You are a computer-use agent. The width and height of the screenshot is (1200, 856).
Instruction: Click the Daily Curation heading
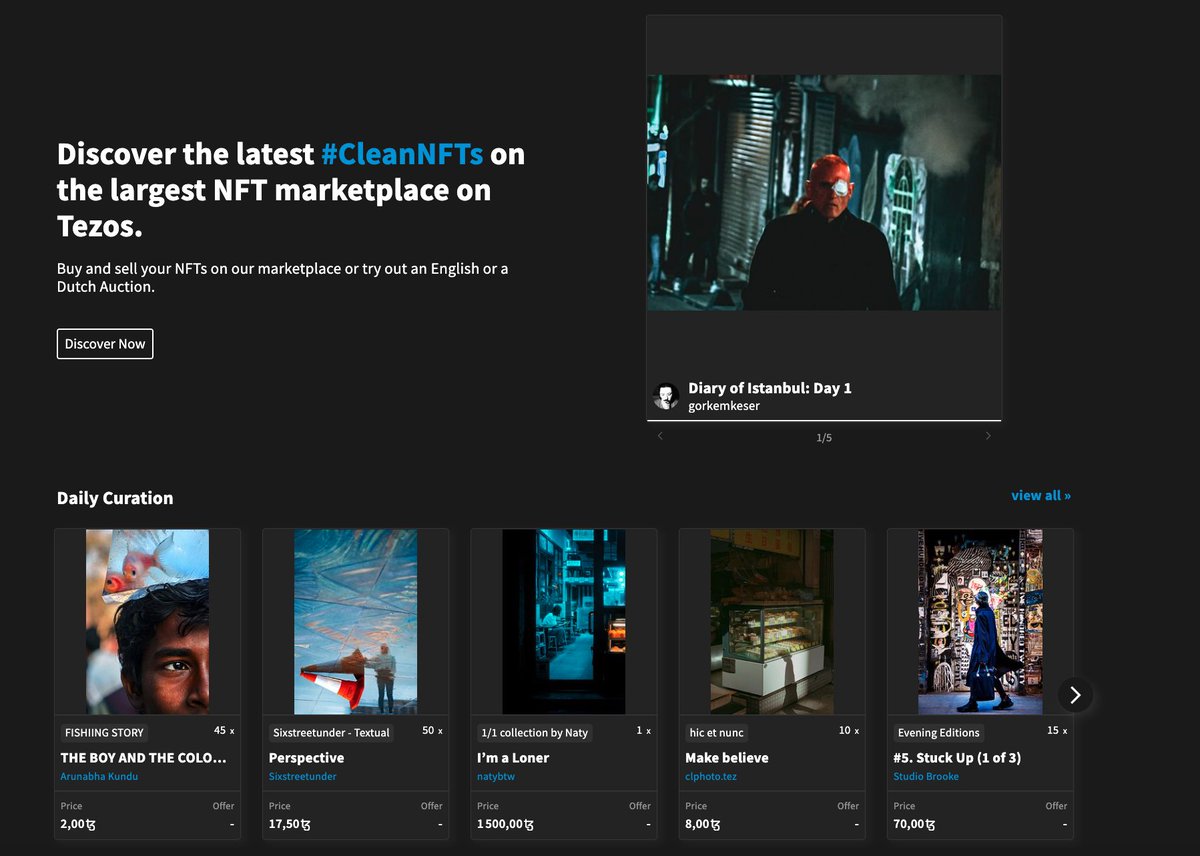(x=115, y=498)
